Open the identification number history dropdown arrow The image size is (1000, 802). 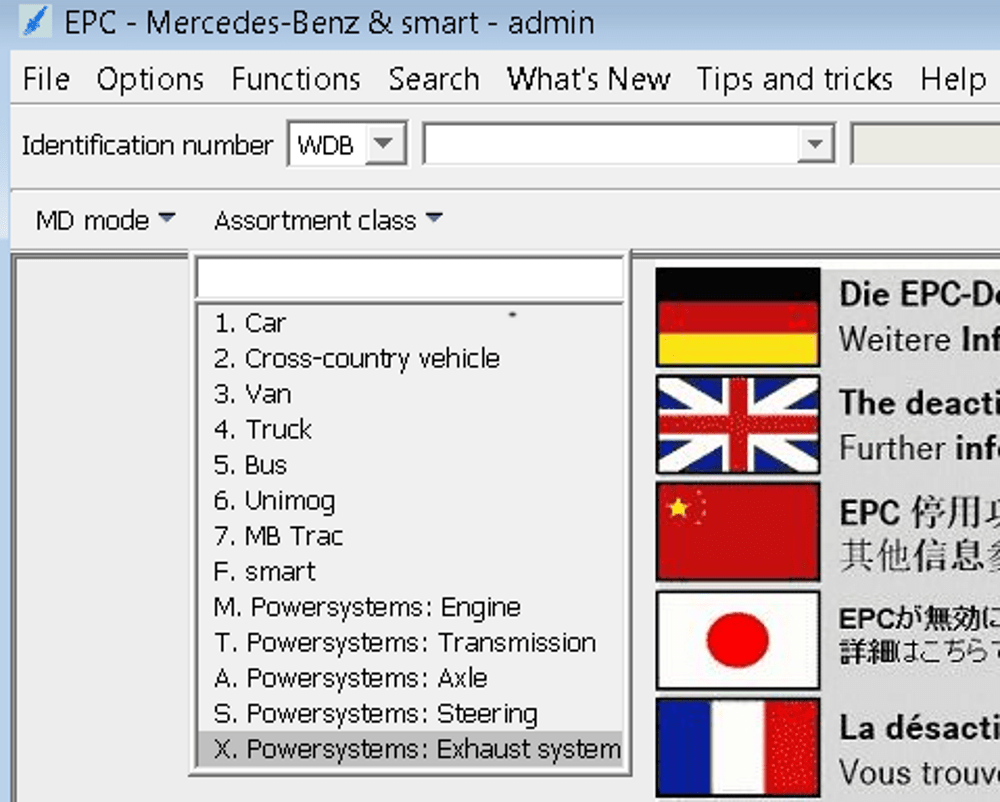815,143
